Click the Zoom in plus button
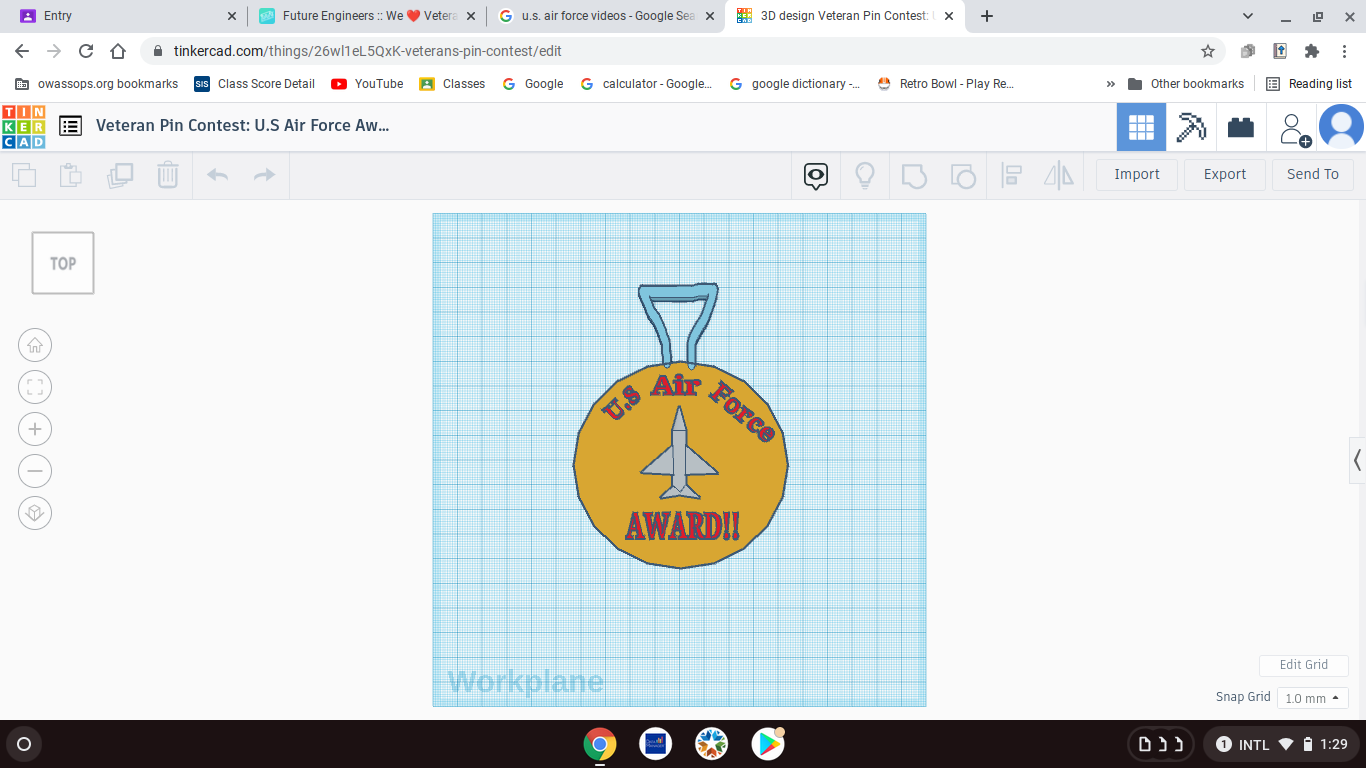The width and height of the screenshot is (1366, 768). click(x=35, y=429)
